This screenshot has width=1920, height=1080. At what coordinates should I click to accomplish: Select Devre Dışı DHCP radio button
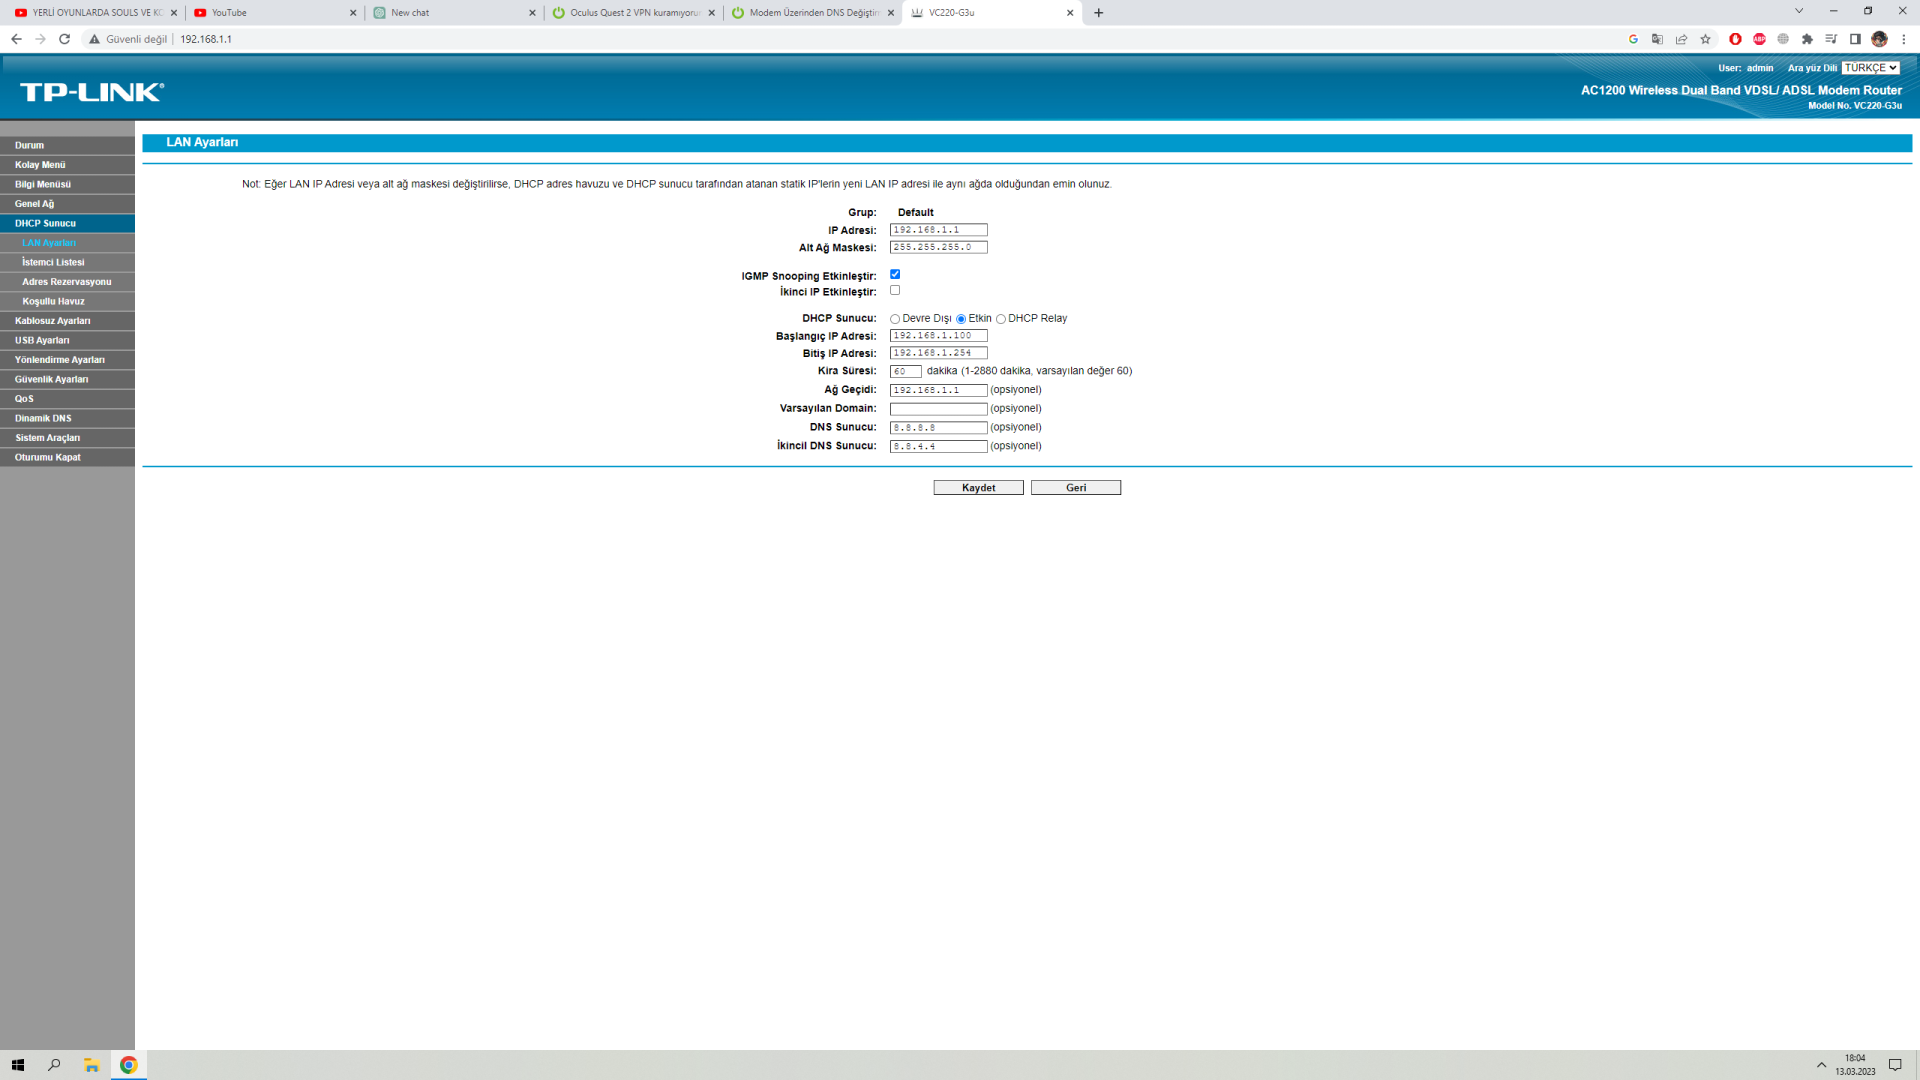(895, 319)
